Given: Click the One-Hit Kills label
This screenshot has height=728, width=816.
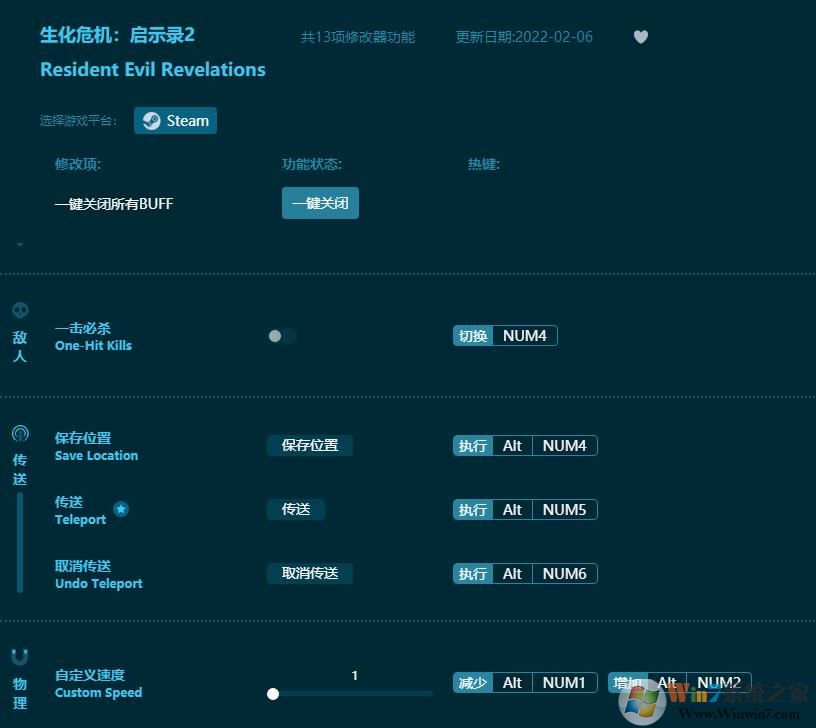Looking at the screenshot, I should [93, 346].
